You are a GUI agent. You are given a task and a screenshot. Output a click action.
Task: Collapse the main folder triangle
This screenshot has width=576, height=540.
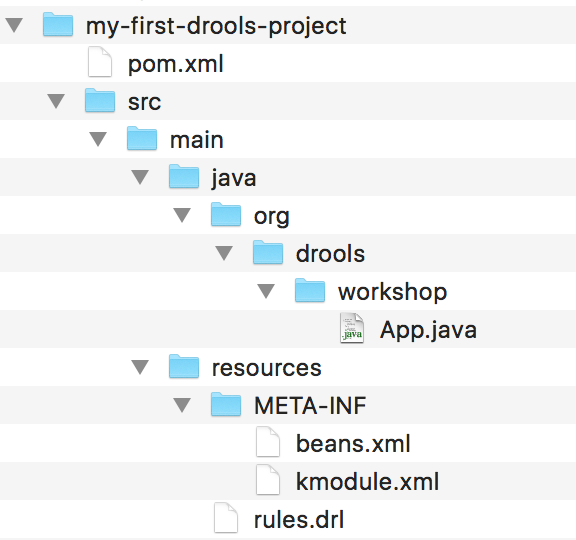pyautogui.click(x=98, y=140)
